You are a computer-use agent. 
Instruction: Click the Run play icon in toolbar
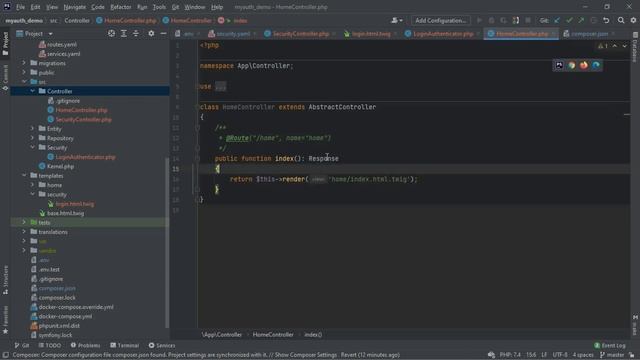coord(479,20)
